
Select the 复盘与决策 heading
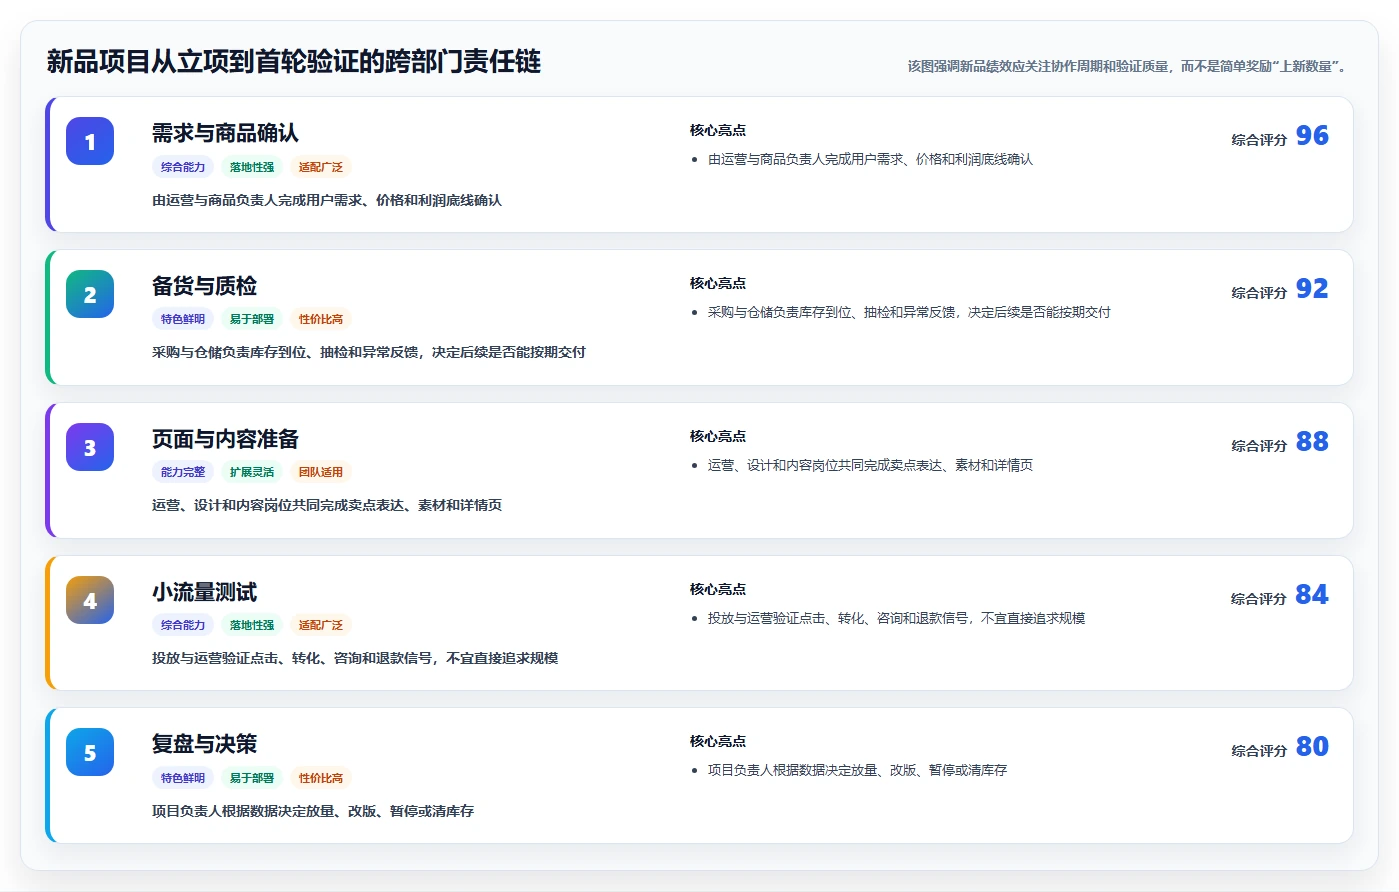pos(204,744)
